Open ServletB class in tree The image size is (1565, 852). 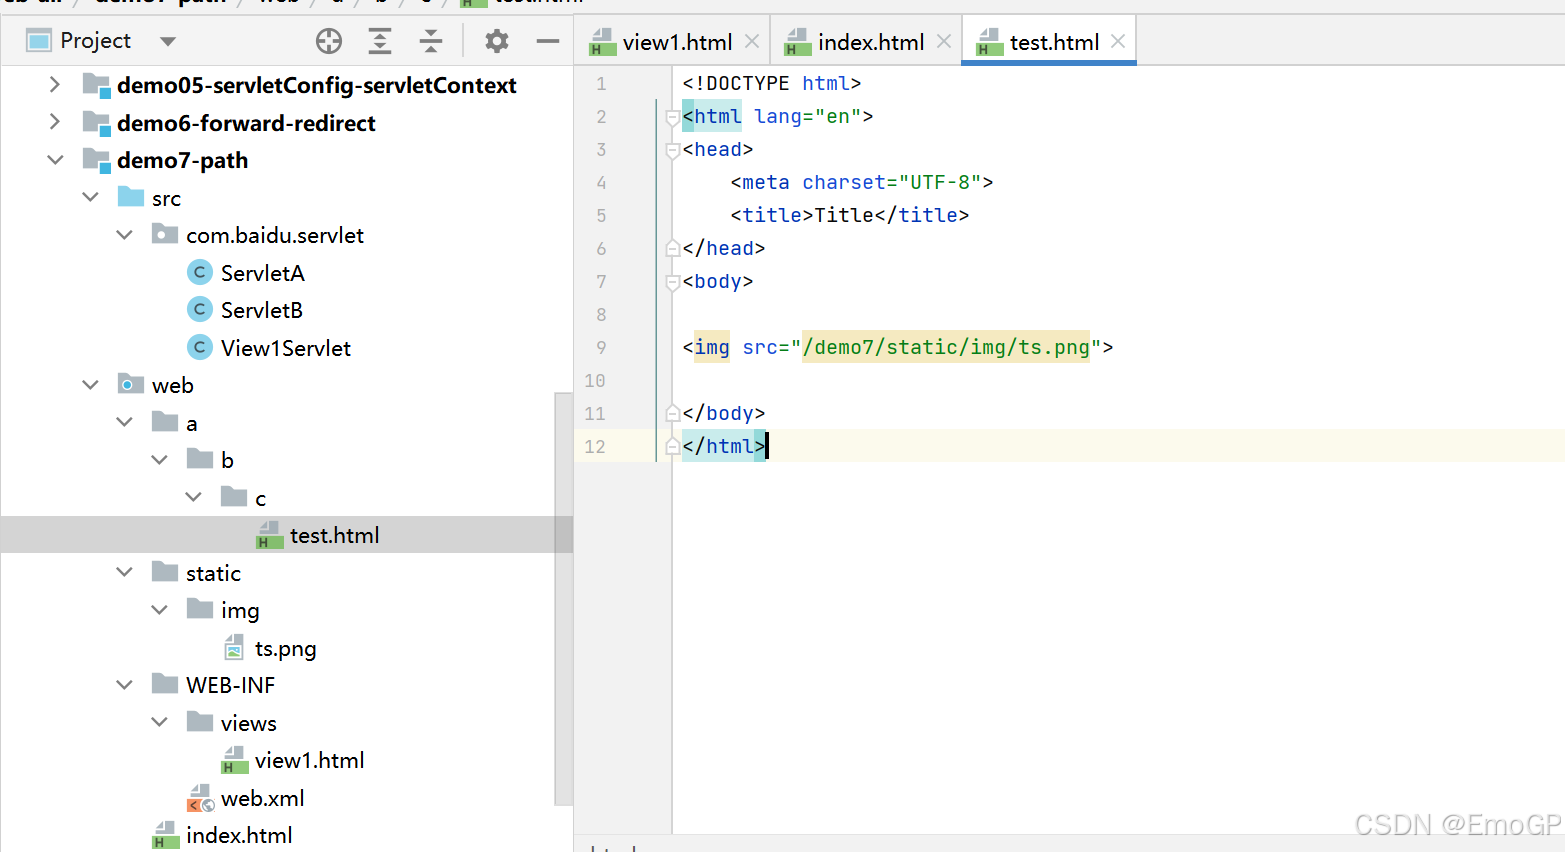point(261,310)
